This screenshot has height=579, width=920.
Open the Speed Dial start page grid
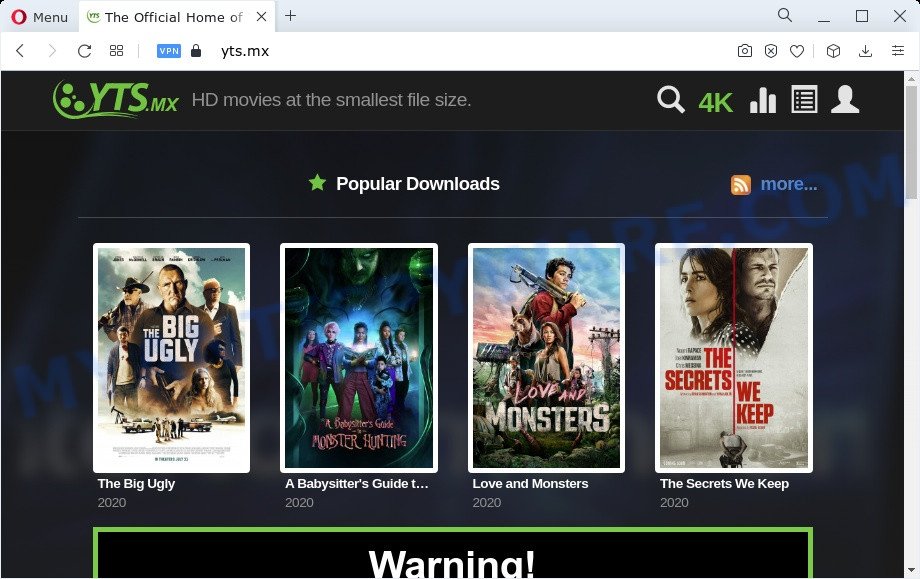pos(116,51)
